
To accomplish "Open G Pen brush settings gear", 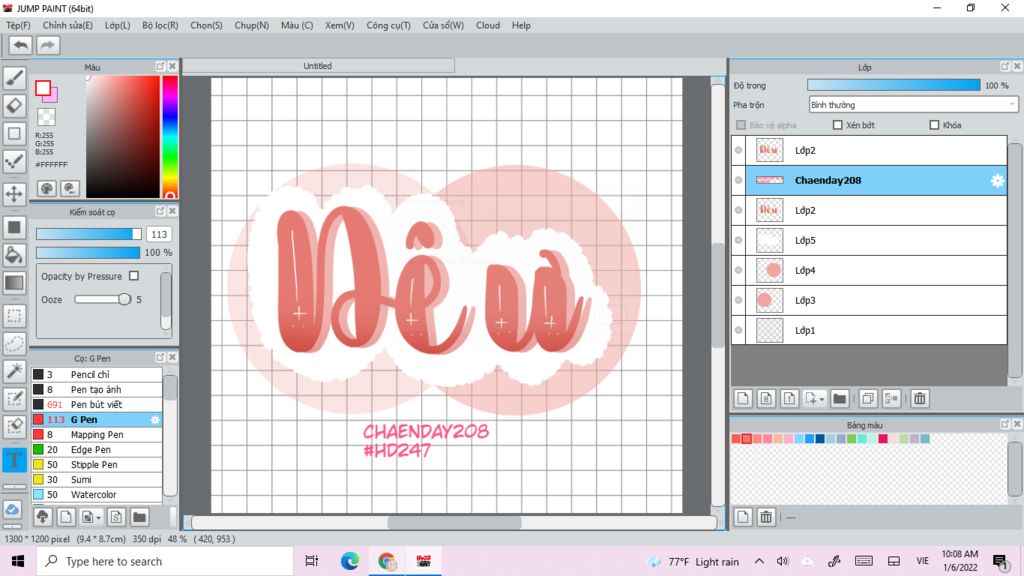I will pos(155,420).
